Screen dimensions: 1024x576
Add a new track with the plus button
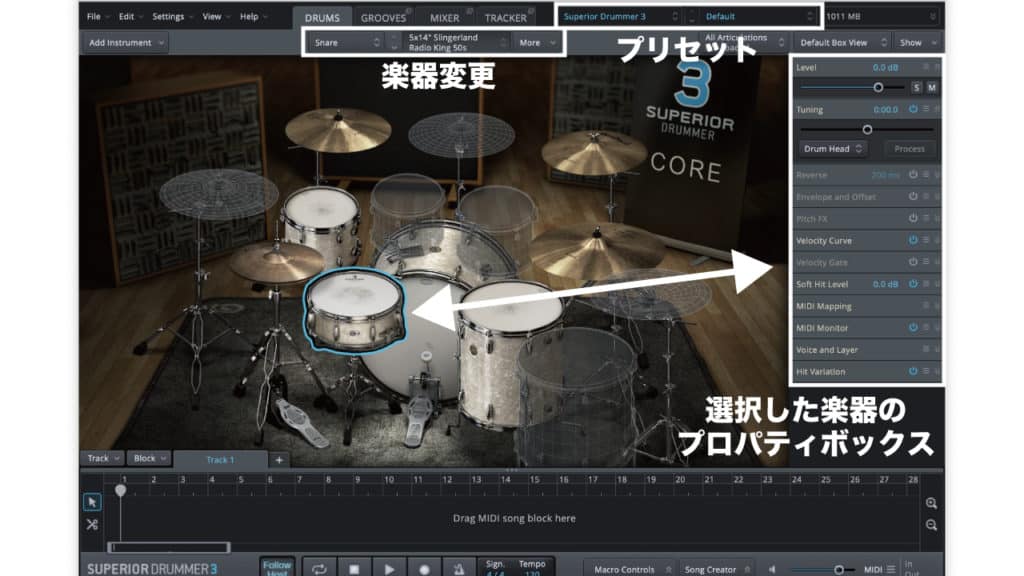279,460
